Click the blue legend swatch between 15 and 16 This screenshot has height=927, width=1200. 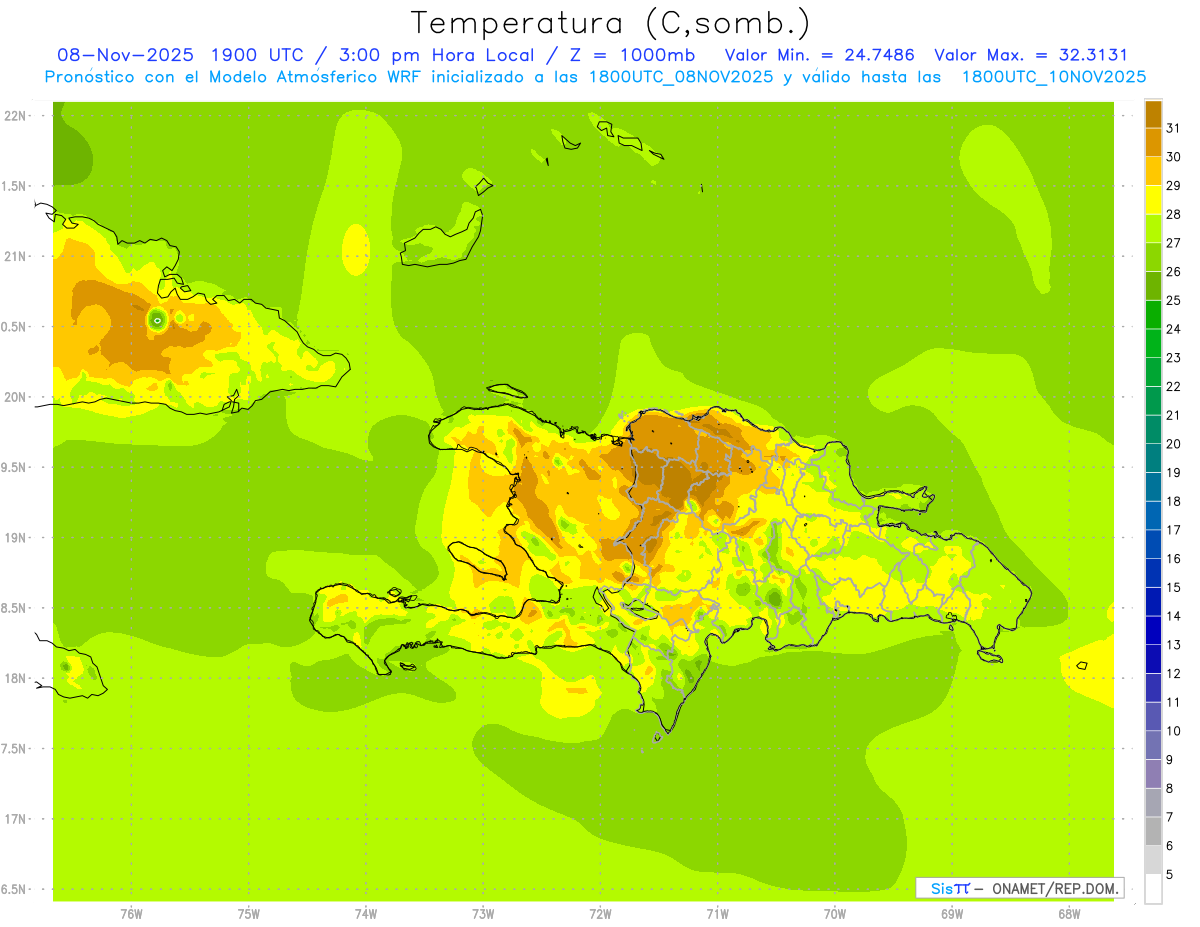(1153, 573)
